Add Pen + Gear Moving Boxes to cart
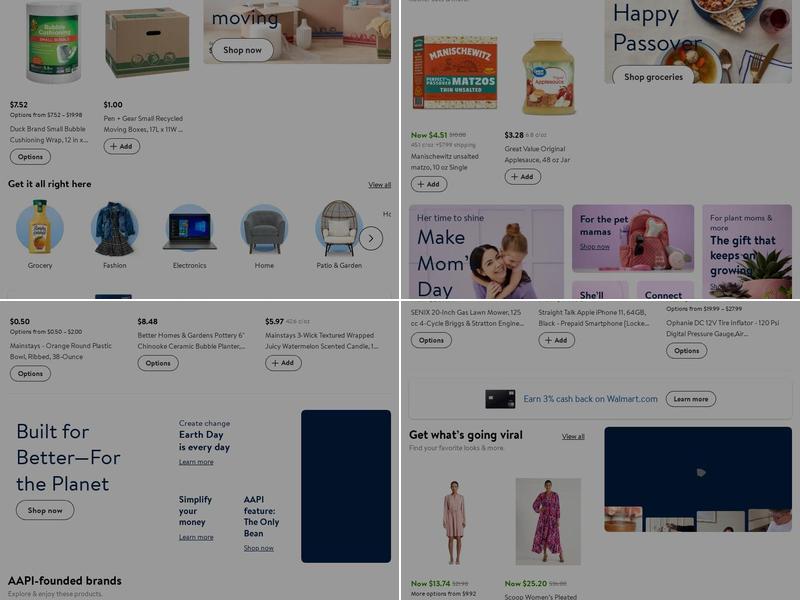The height and width of the screenshot is (600, 800). click(121, 146)
